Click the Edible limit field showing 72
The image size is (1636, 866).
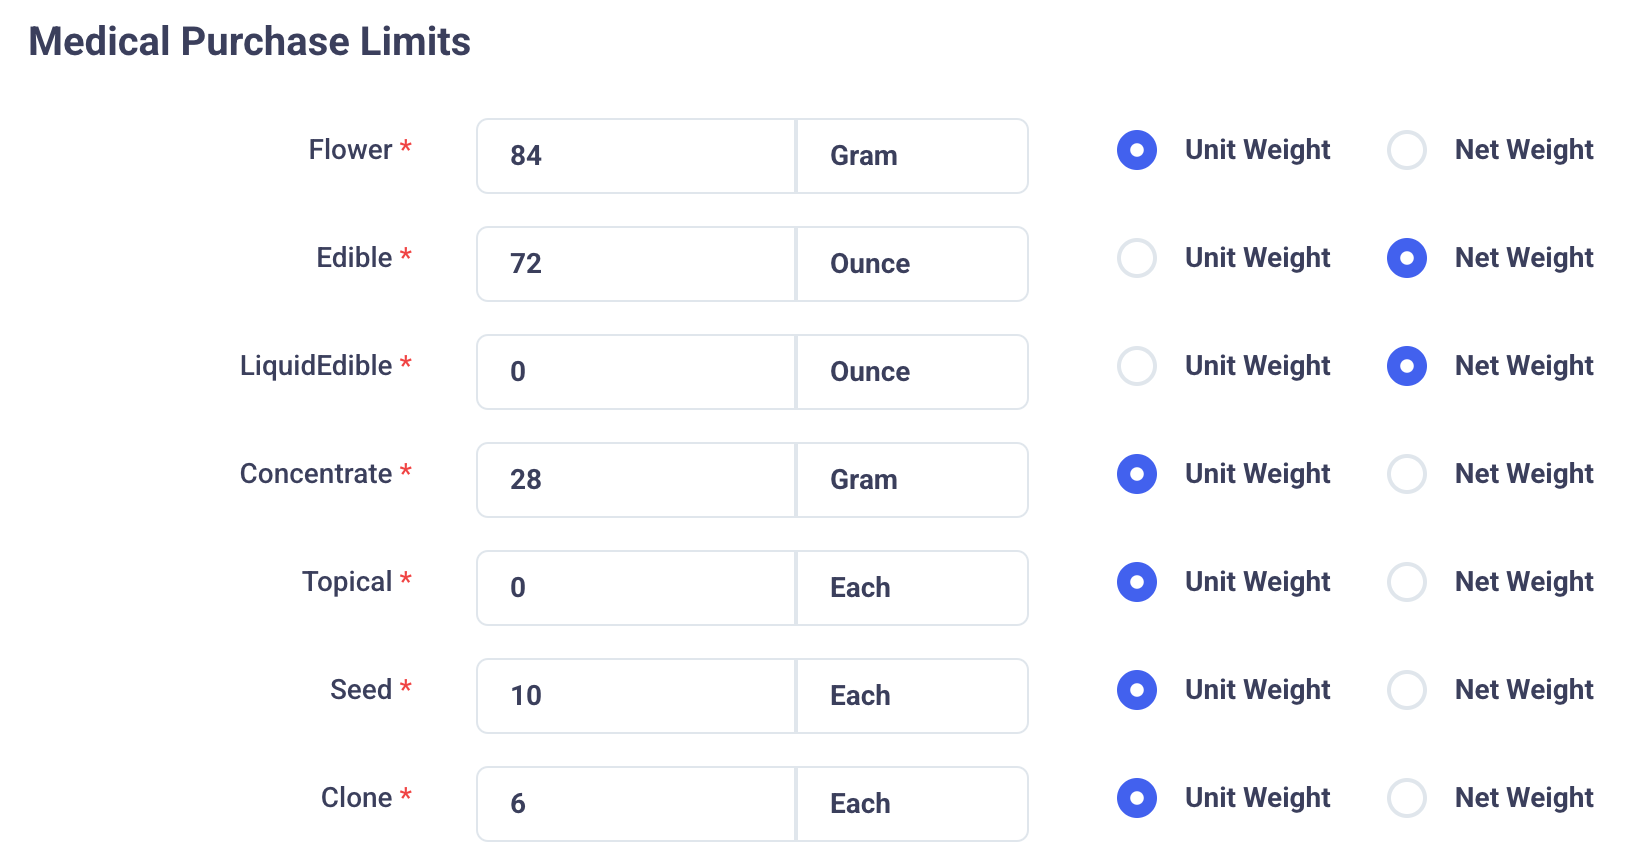pos(636,264)
